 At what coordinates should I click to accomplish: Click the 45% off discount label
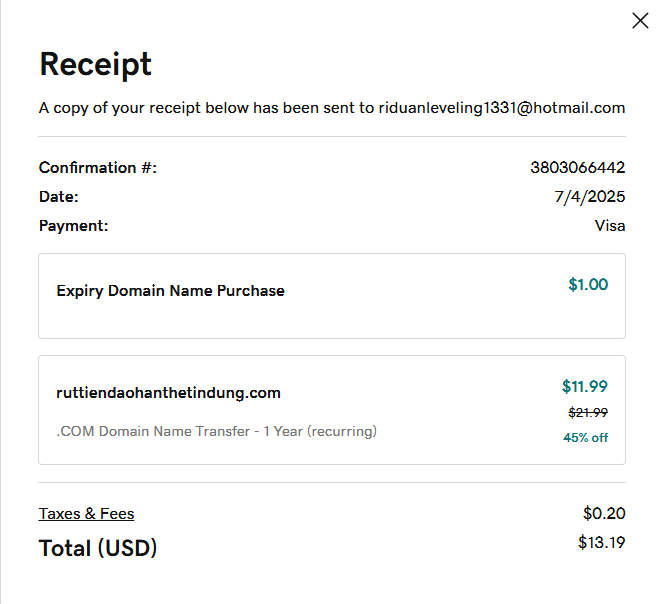click(584, 437)
